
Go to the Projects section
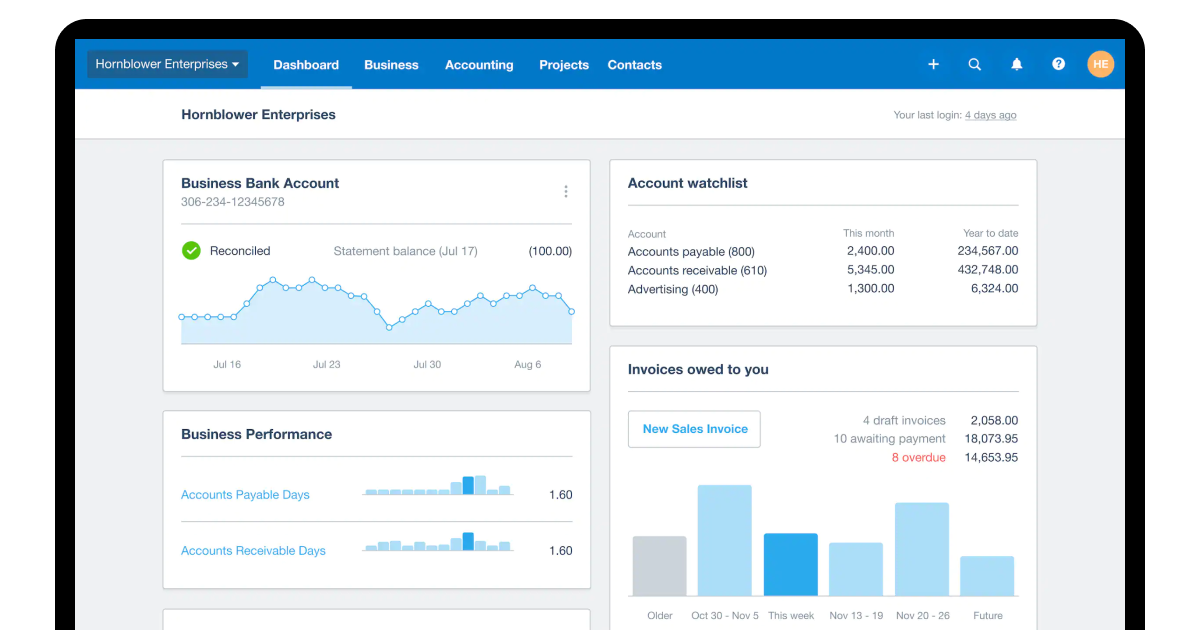(563, 64)
